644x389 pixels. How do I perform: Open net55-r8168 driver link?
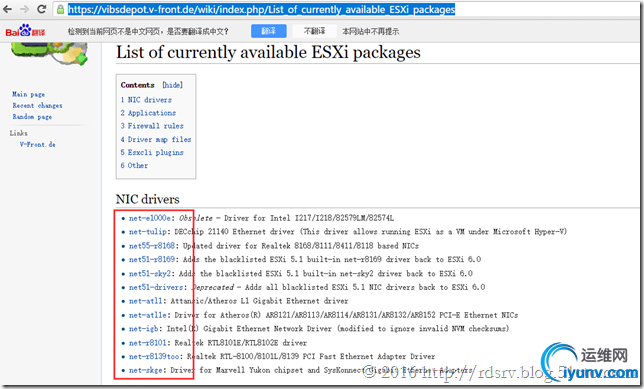(152, 246)
